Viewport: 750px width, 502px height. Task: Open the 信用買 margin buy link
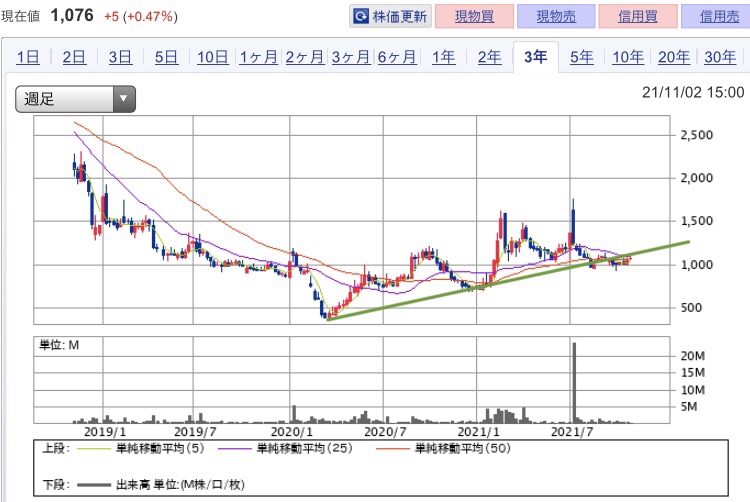click(638, 17)
